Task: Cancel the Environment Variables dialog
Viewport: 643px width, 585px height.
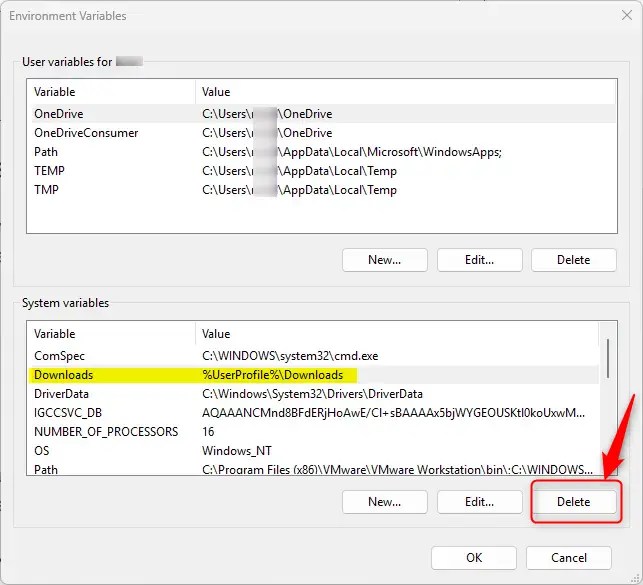Action: click(x=569, y=557)
